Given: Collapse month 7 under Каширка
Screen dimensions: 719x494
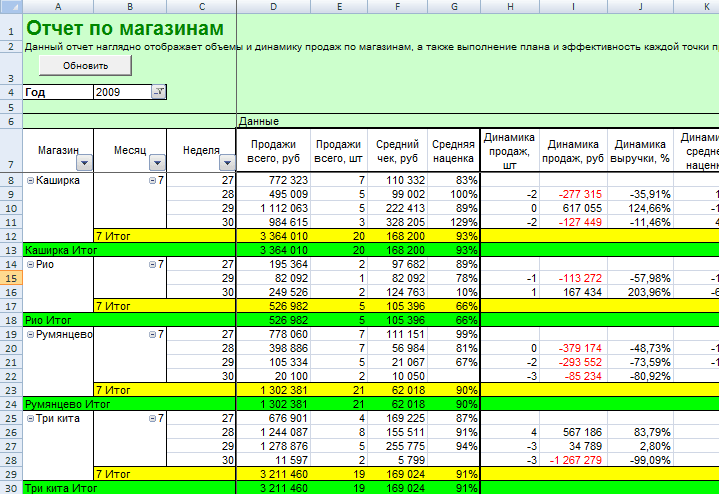Looking at the screenshot, I should (152, 181).
